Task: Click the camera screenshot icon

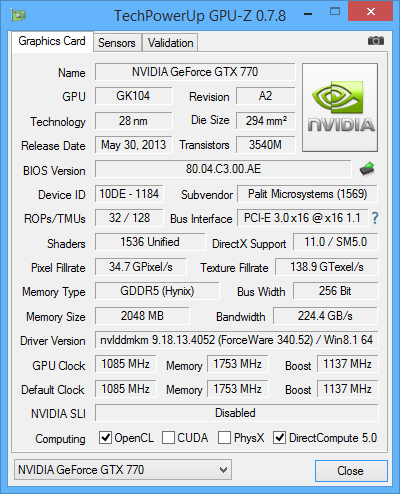Action: tap(376, 41)
